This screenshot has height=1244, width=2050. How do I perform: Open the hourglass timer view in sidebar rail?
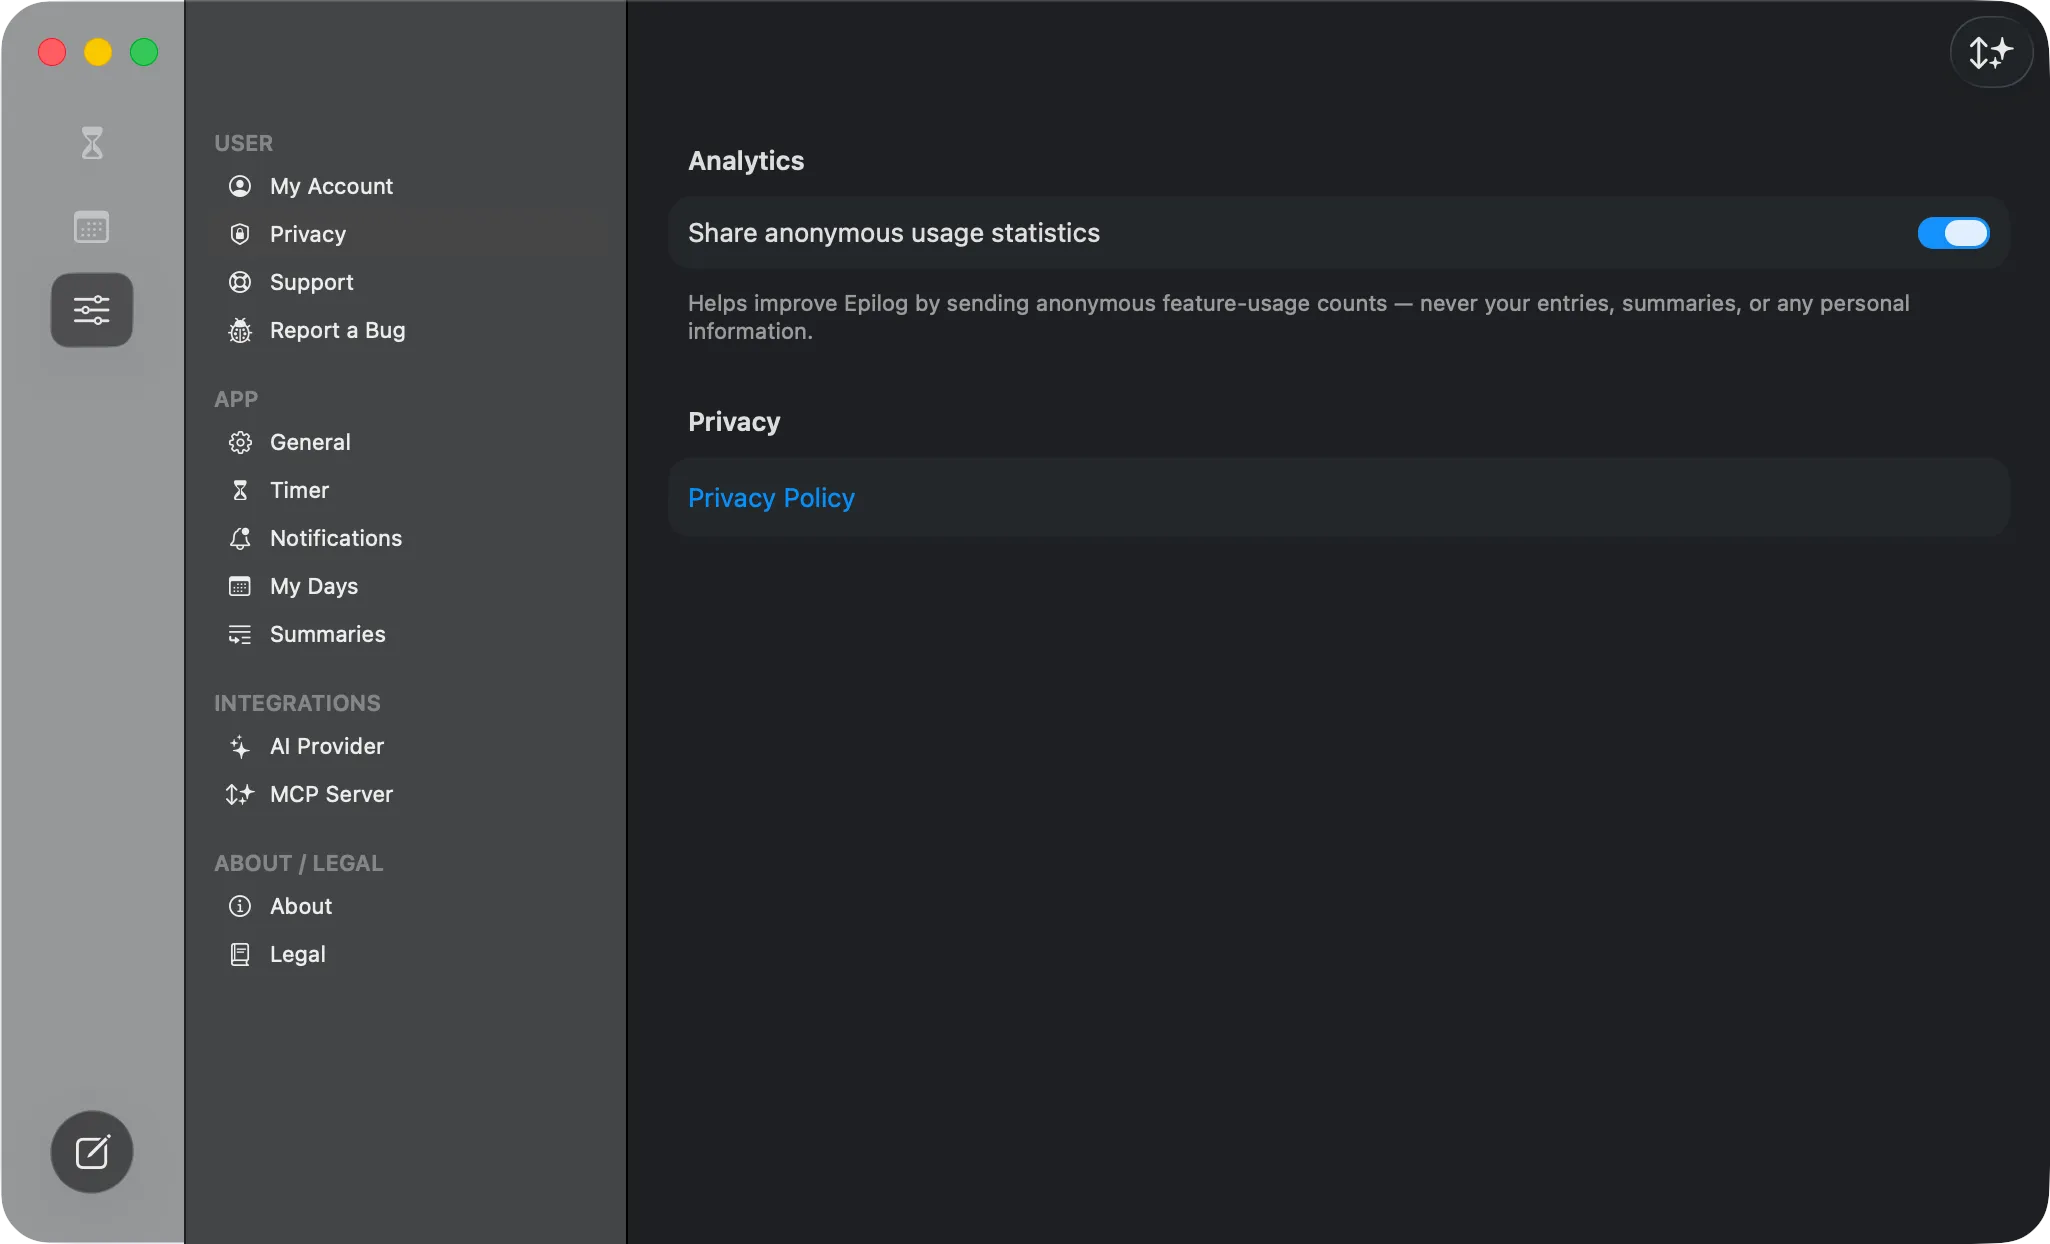click(x=92, y=143)
